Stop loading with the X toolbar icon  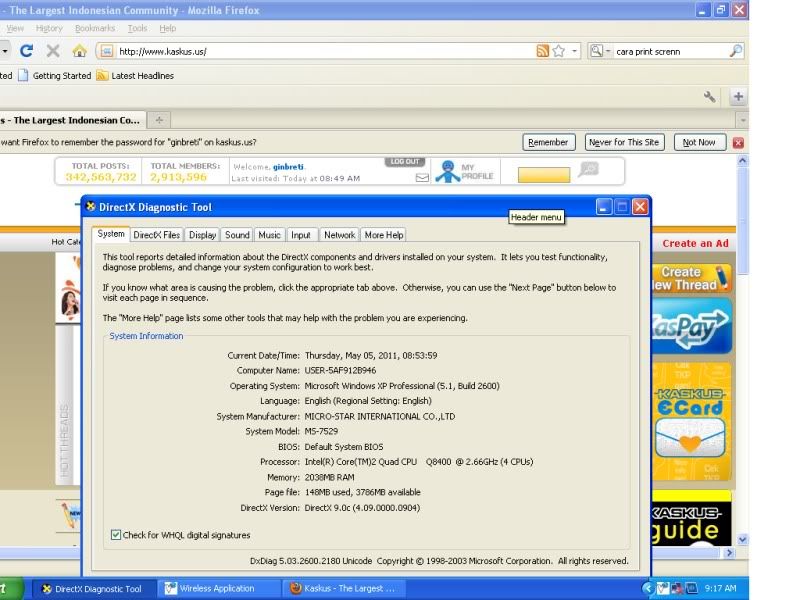click(53, 51)
